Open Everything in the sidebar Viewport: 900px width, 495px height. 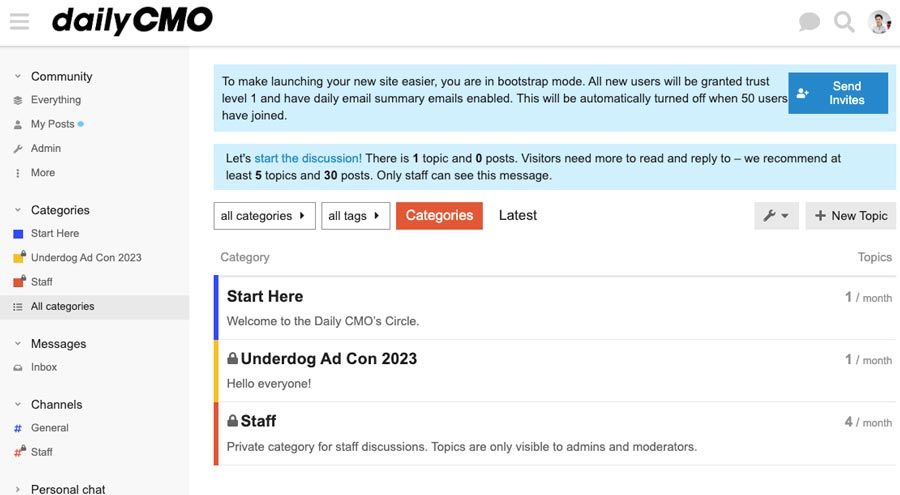(x=56, y=100)
